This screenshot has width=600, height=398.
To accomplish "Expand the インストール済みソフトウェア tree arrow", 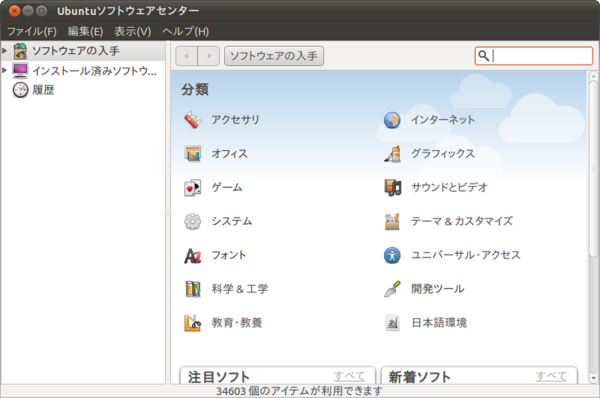I will [5, 70].
